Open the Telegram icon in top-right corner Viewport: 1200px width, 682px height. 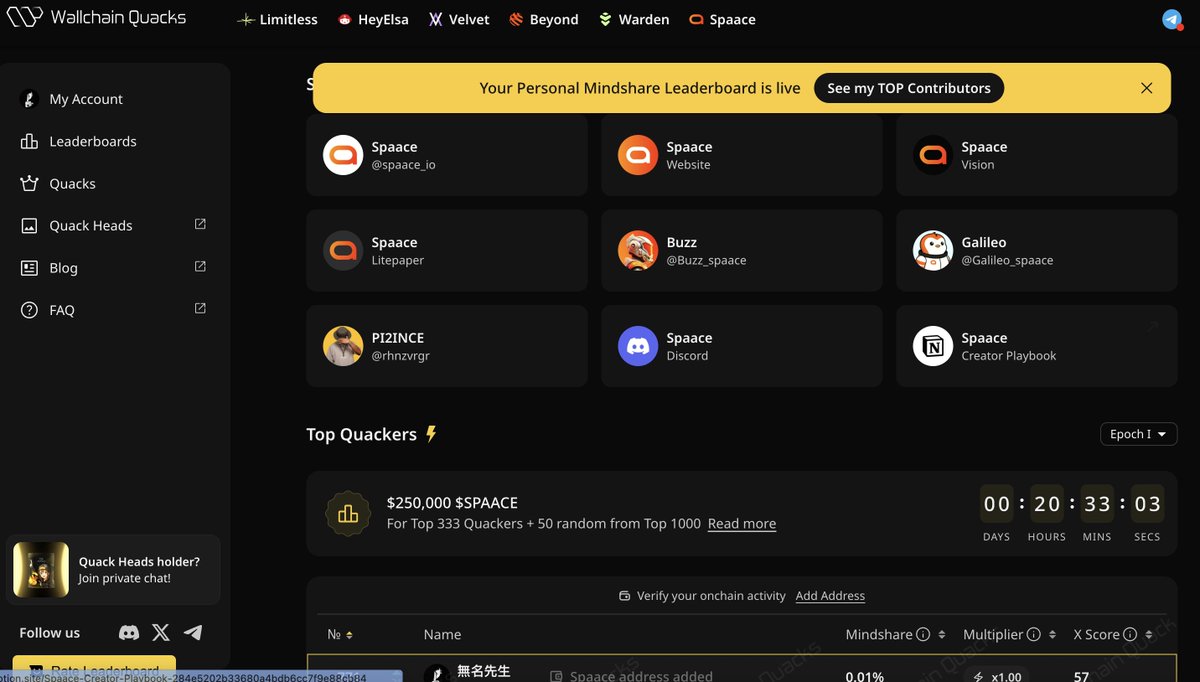point(1172,19)
